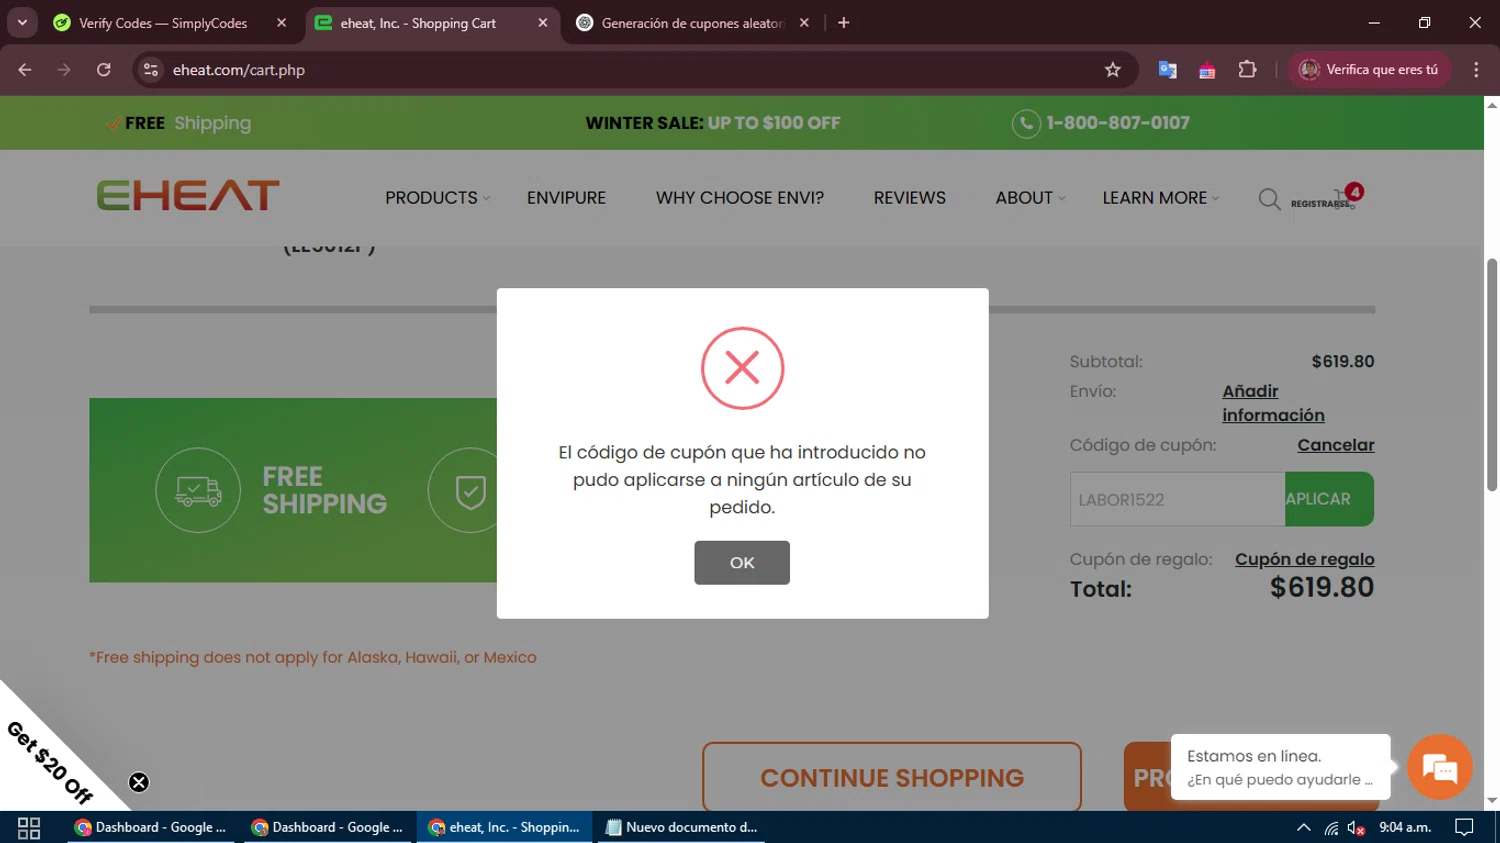The width and height of the screenshot is (1500, 843).
Task: Open the tab search dropdown arrow
Action: [x=22, y=22]
